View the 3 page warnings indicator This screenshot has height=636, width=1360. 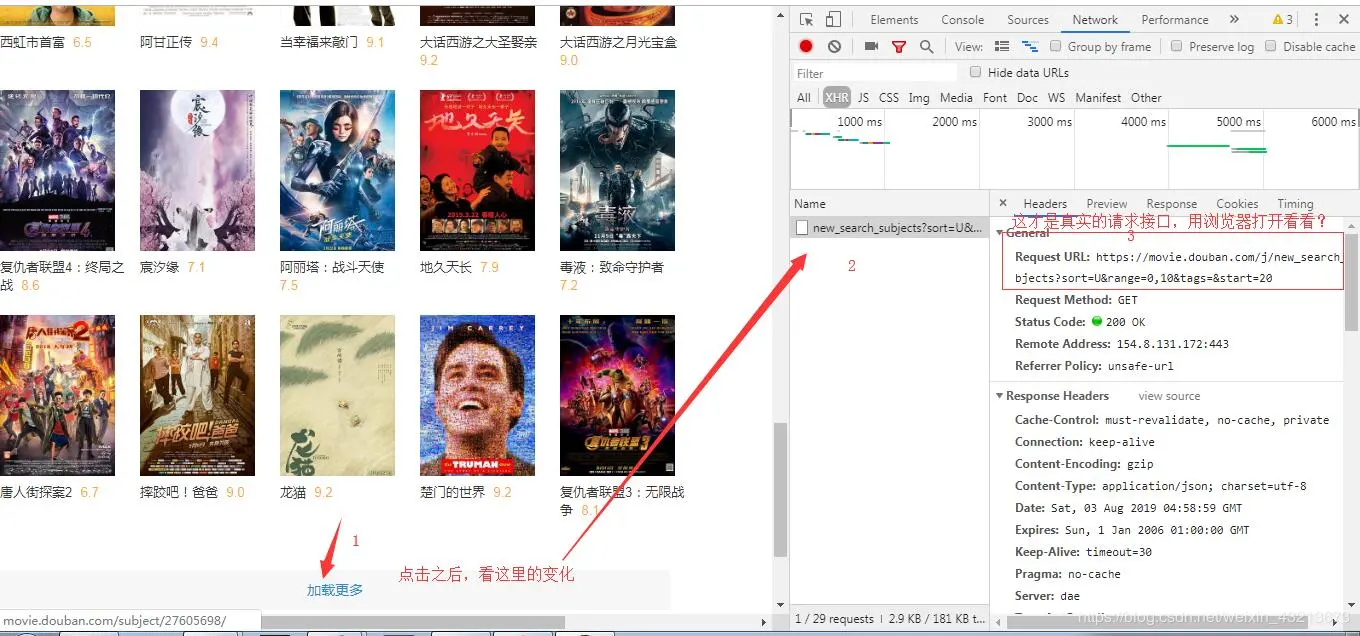[x=1283, y=19]
